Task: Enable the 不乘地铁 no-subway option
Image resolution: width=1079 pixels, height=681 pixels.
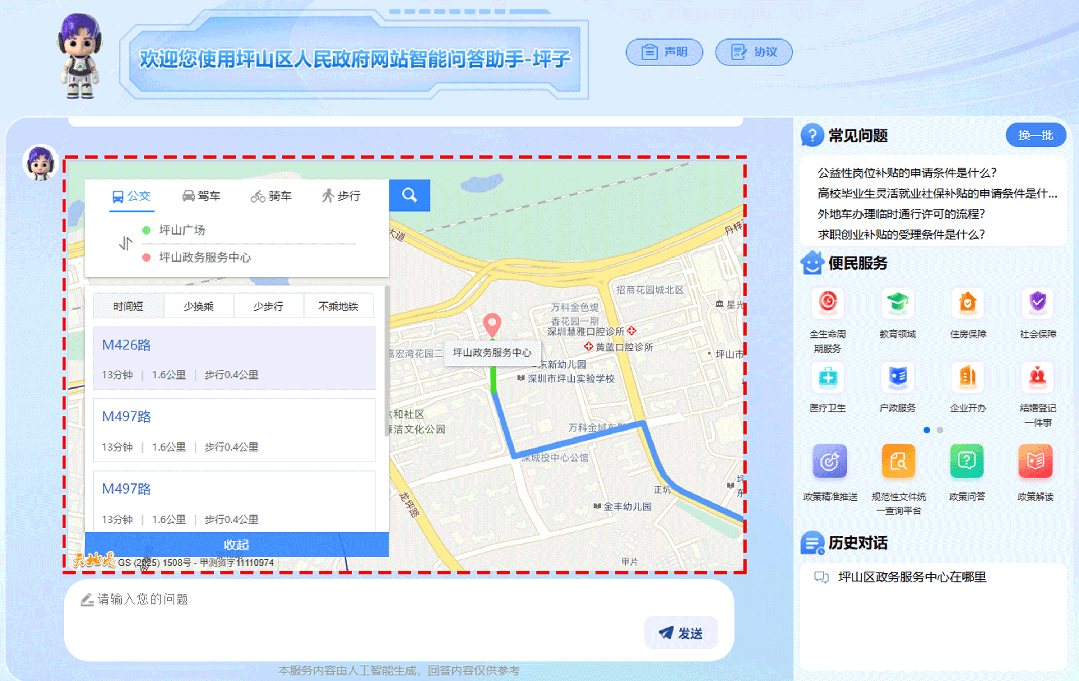Action: (x=340, y=305)
